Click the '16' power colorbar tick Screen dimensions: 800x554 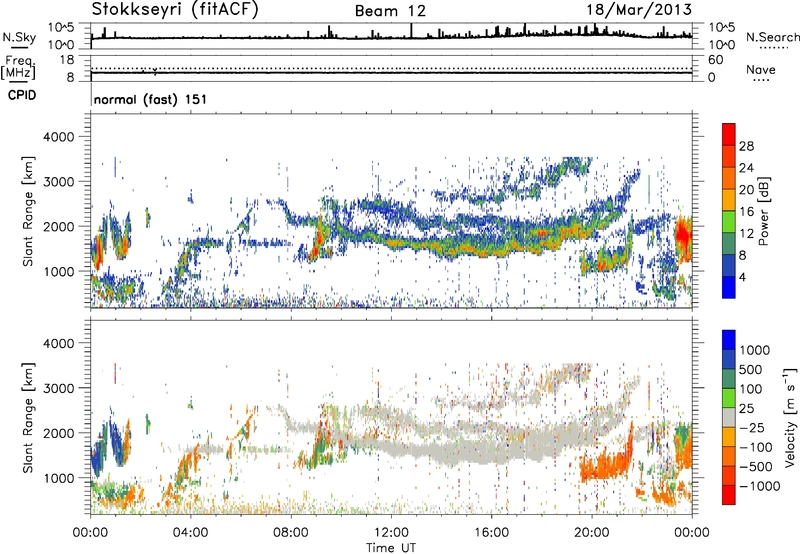[x=746, y=212]
